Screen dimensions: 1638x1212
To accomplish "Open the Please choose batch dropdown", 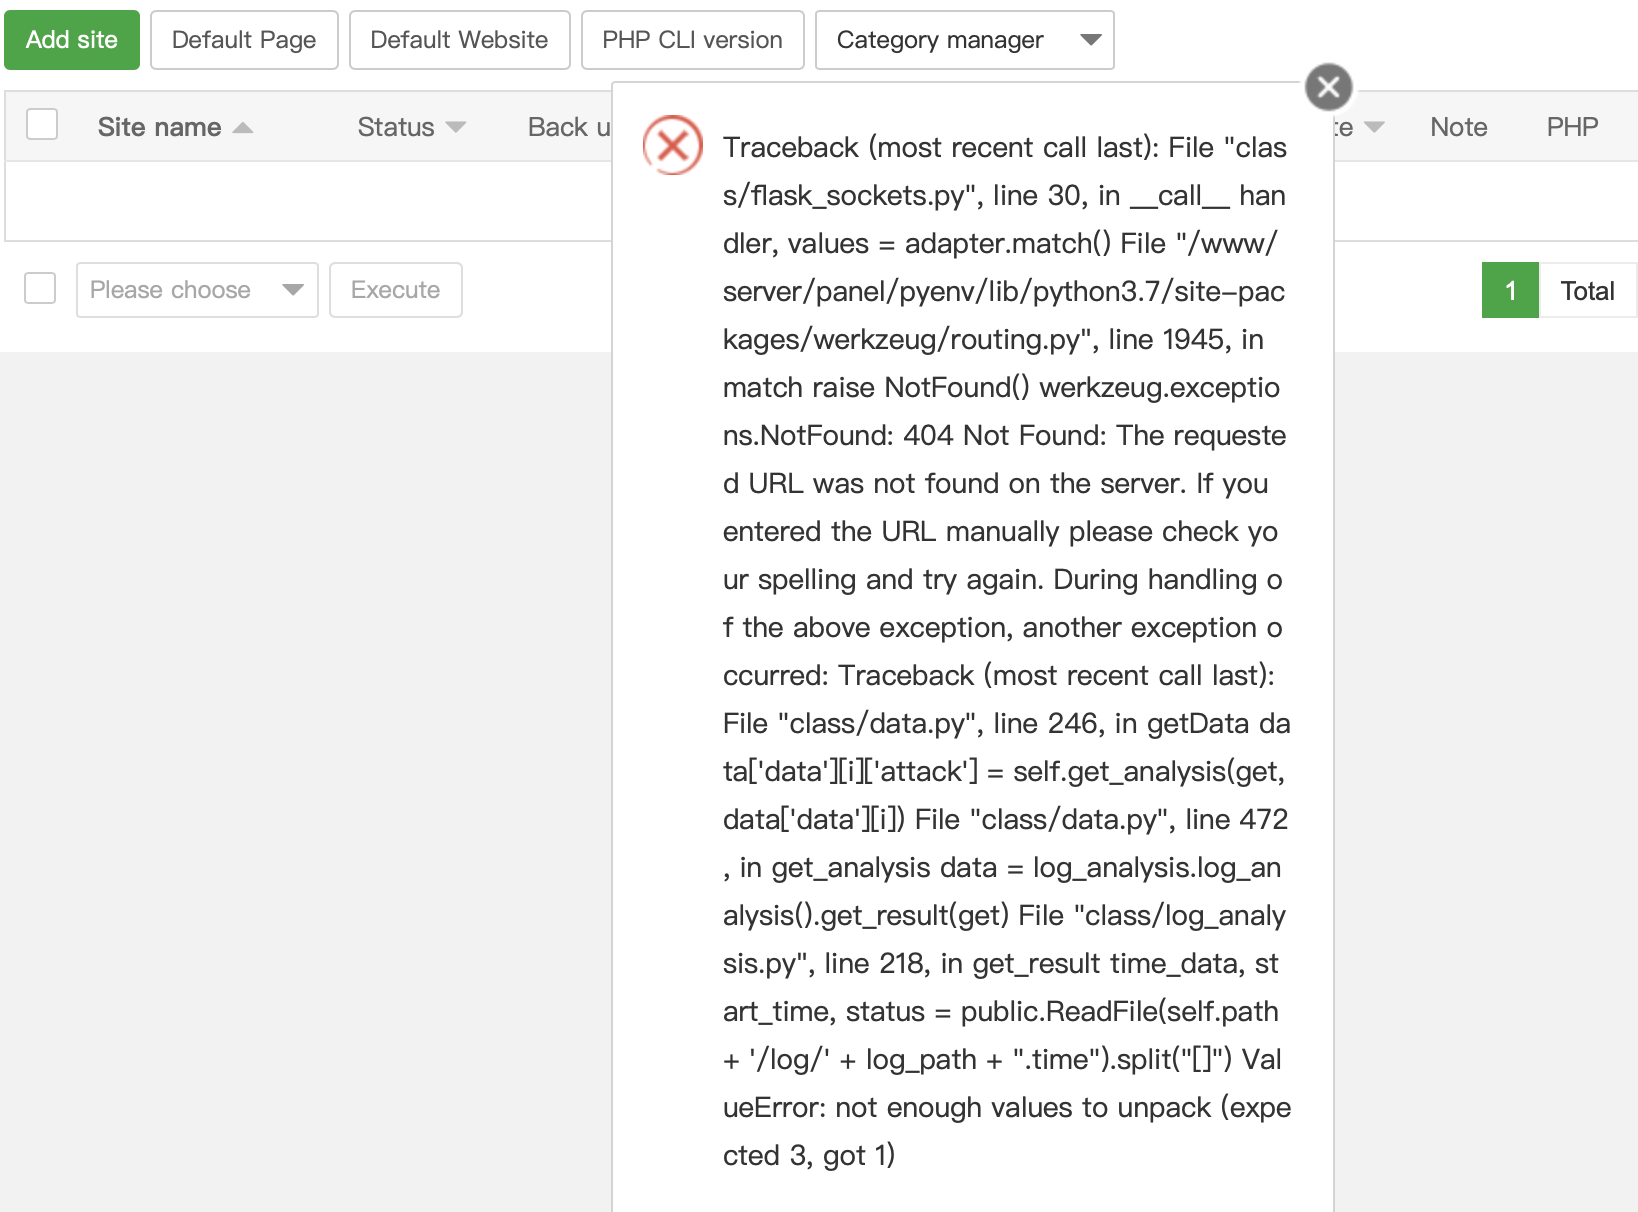I will point(197,290).
